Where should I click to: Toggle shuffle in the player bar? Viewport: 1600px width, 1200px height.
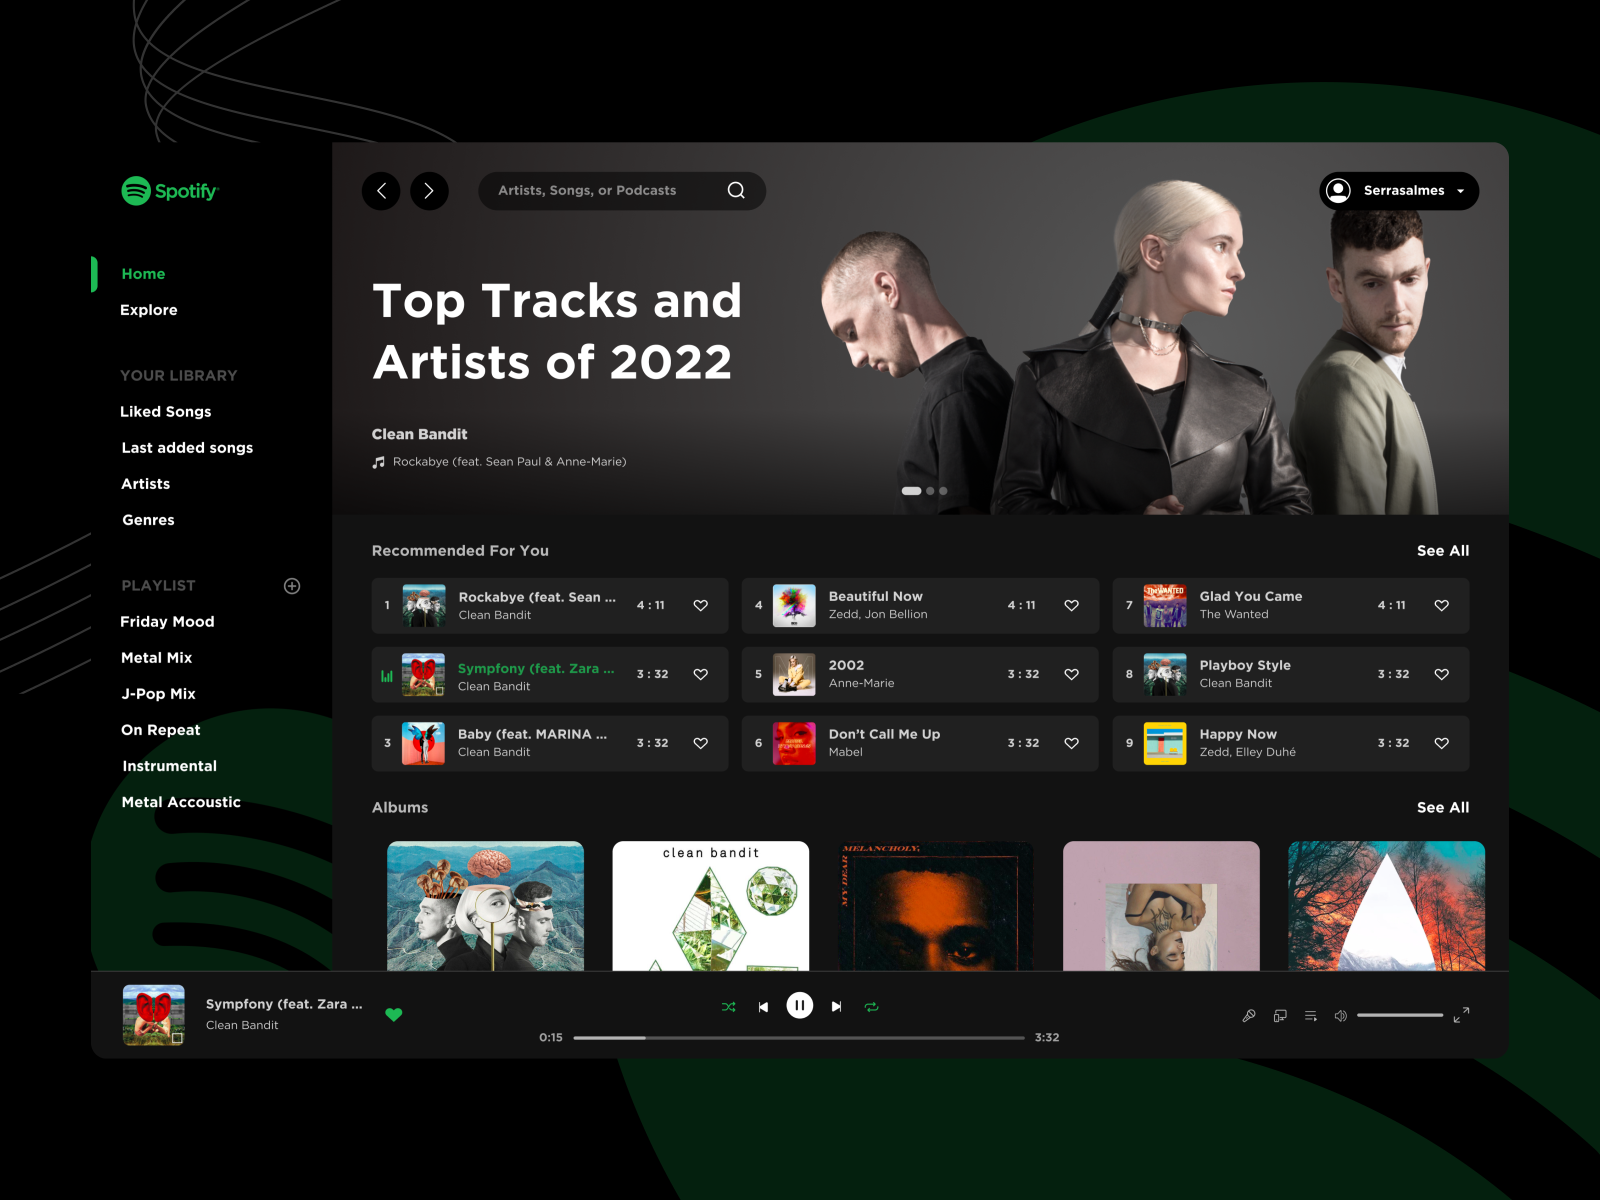[728, 1007]
